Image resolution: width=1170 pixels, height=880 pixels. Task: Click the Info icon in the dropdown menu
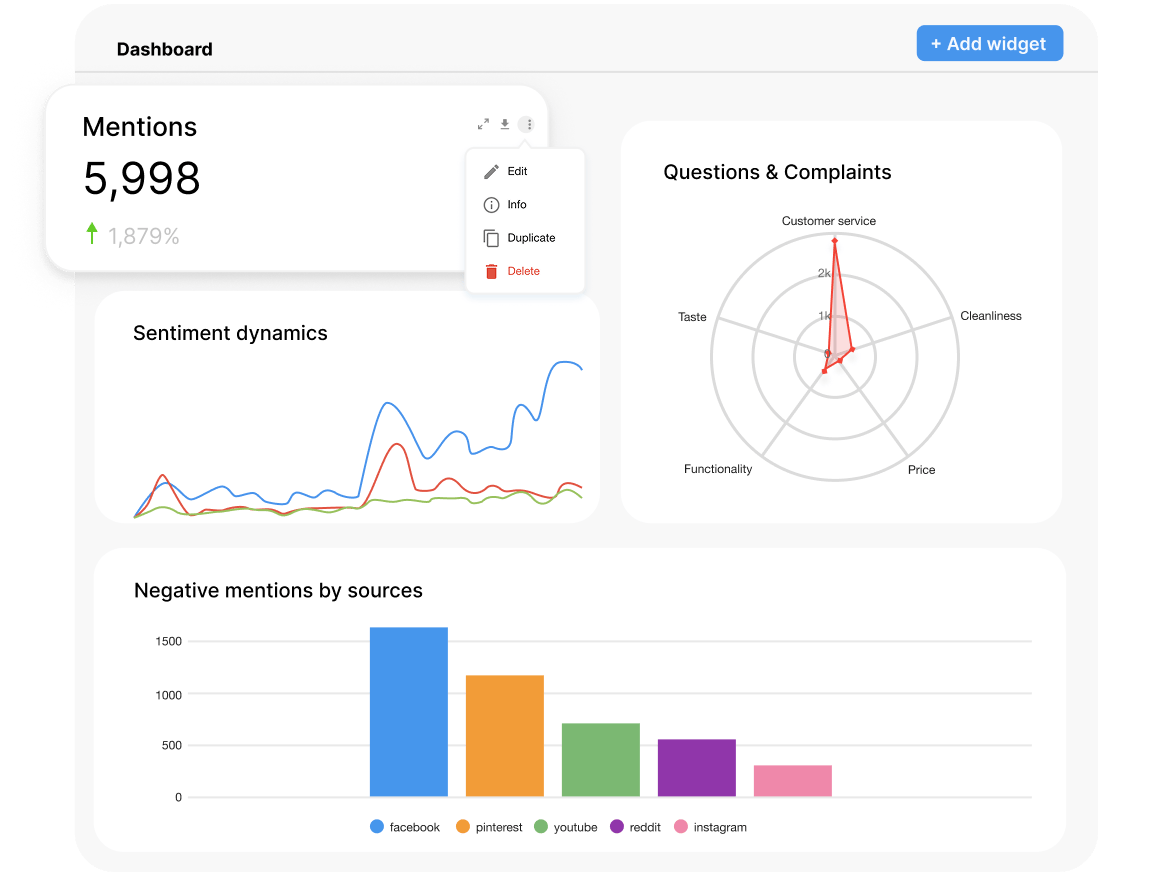[x=491, y=204]
